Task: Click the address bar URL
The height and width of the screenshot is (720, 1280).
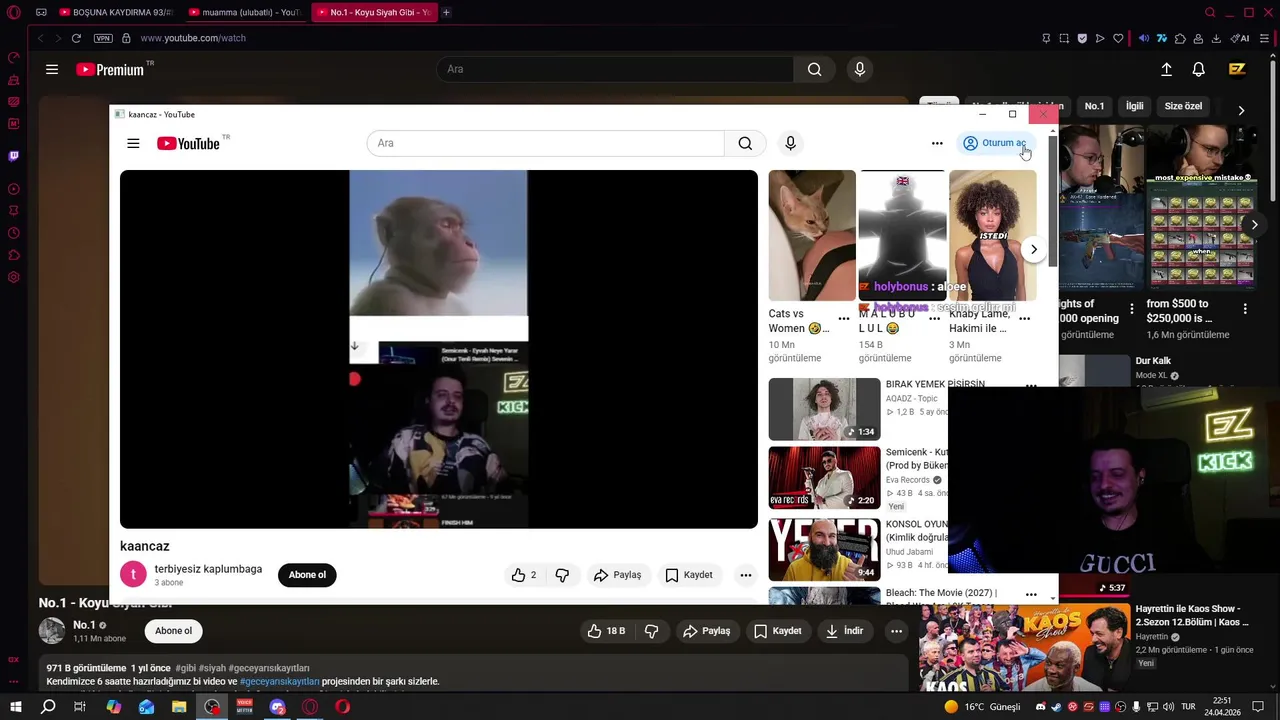Action: tap(193, 38)
